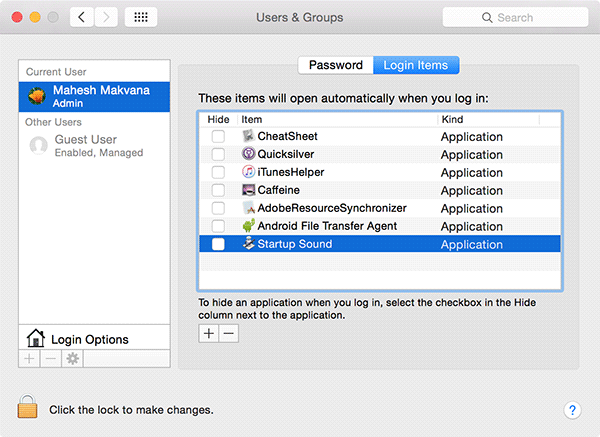The height and width of the screenshot is (437, 600).
Task: Click the Android File Transfer Agent icon
Action: (x=248, y=227)
